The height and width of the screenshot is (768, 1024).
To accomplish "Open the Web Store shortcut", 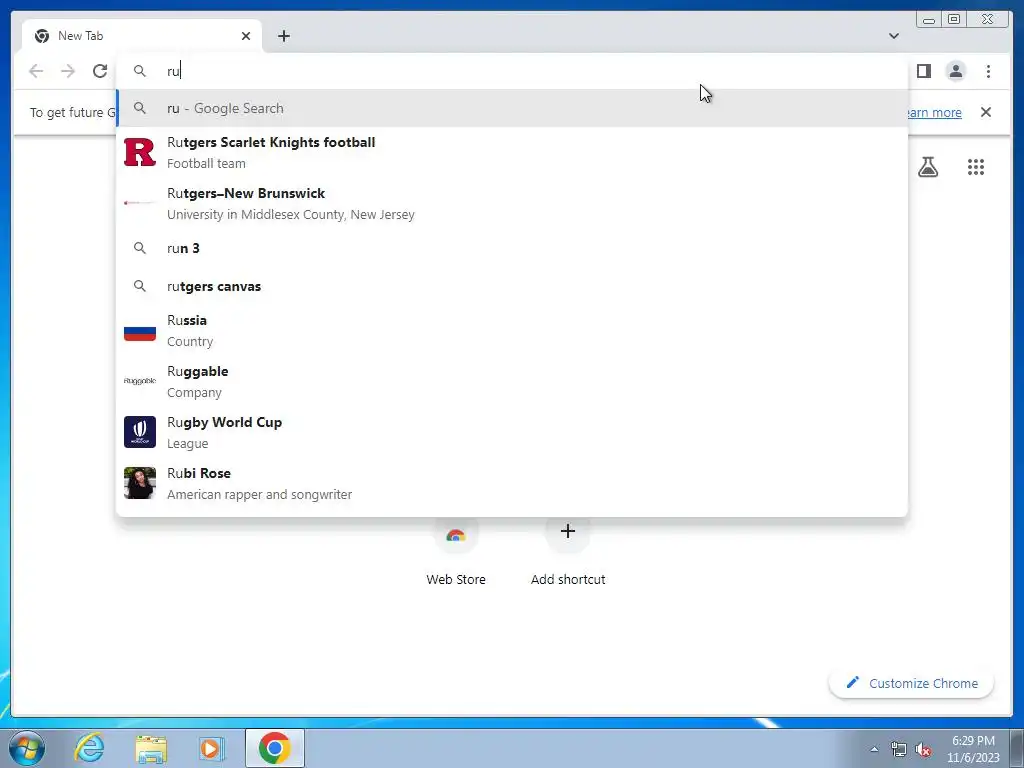I will pyautogui.click(x=456, y=552).
